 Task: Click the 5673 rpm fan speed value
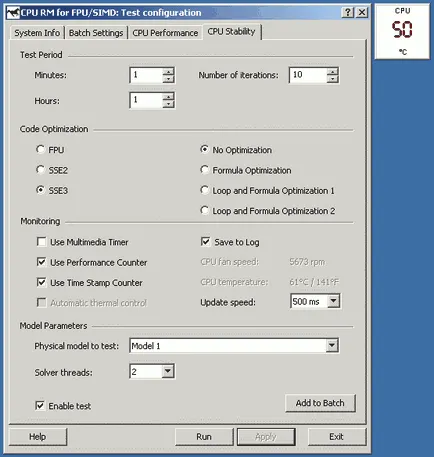307,262
